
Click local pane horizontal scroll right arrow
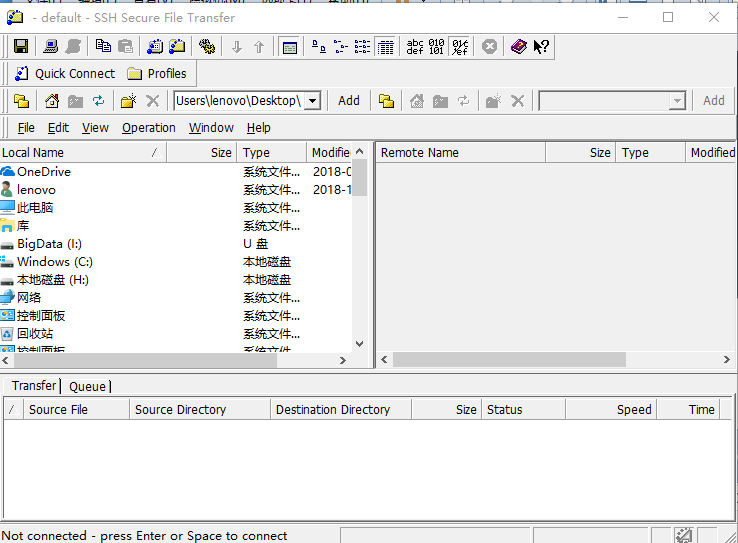[343, 360]
